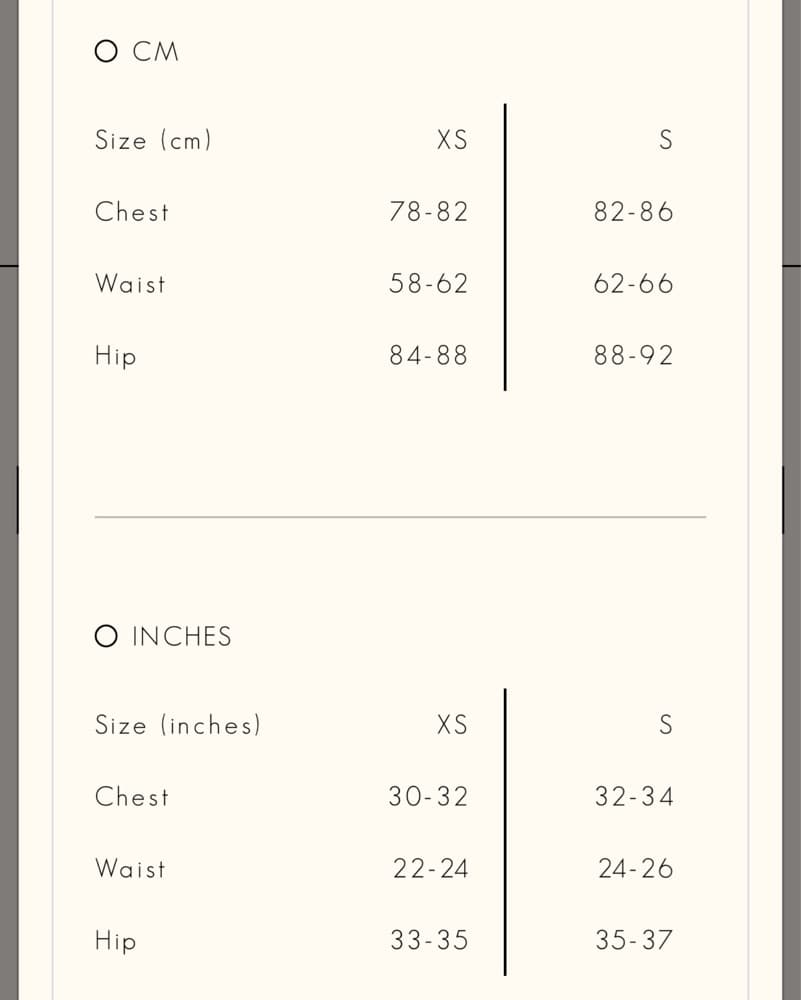Viewport: 801px width, 1000px height.
Task: Select the INCHES radio button
Action: (106, 636)
